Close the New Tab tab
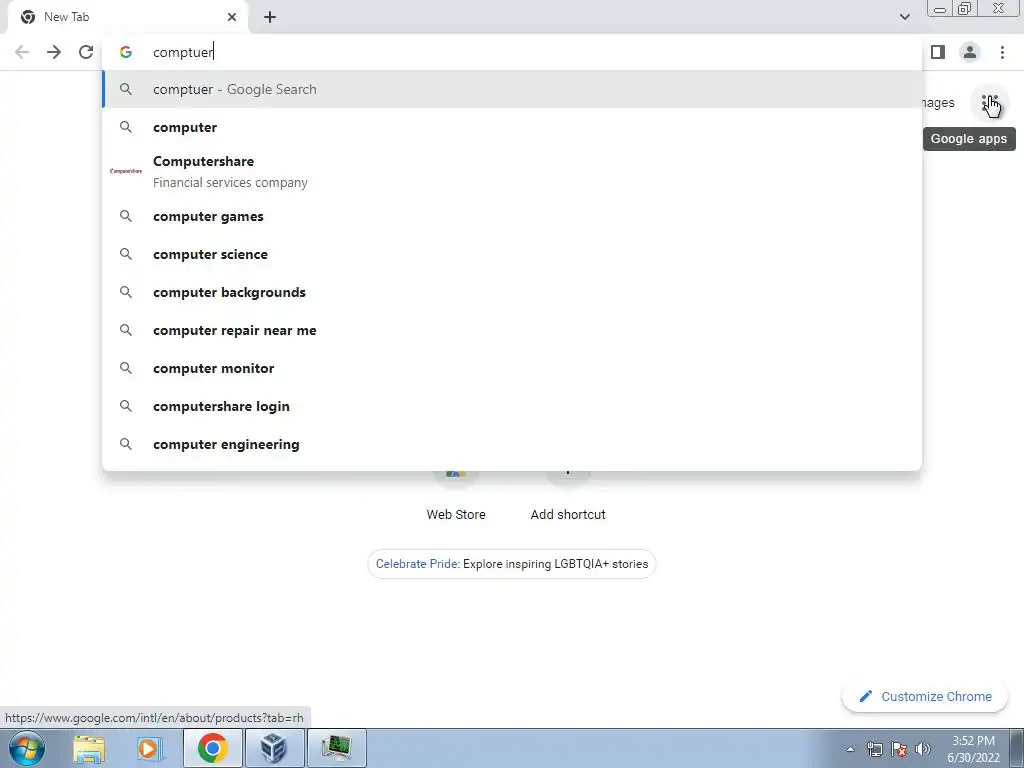This screenshot has height=768, width=1024. pos(232,17)
